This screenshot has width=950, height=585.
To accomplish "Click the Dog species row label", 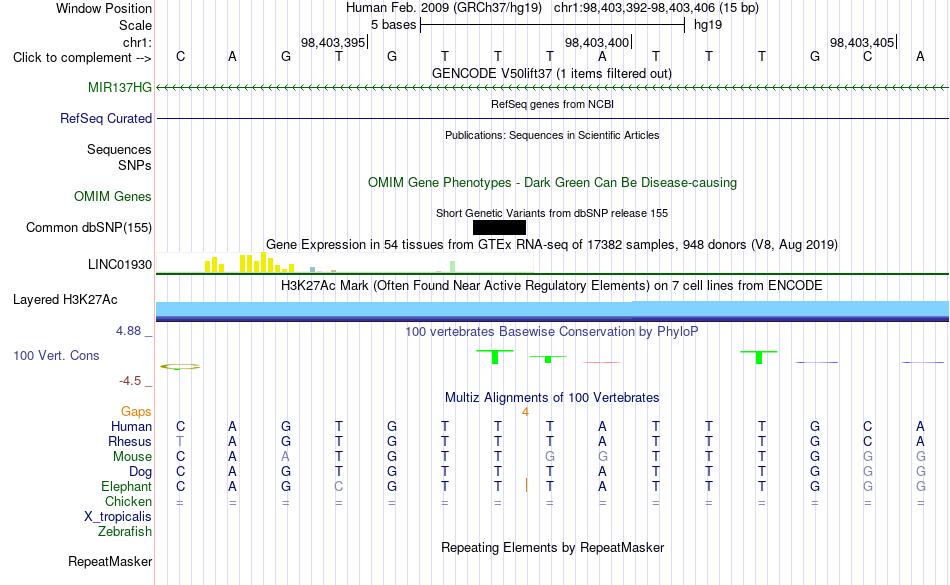I will click(x=140, y=471).
